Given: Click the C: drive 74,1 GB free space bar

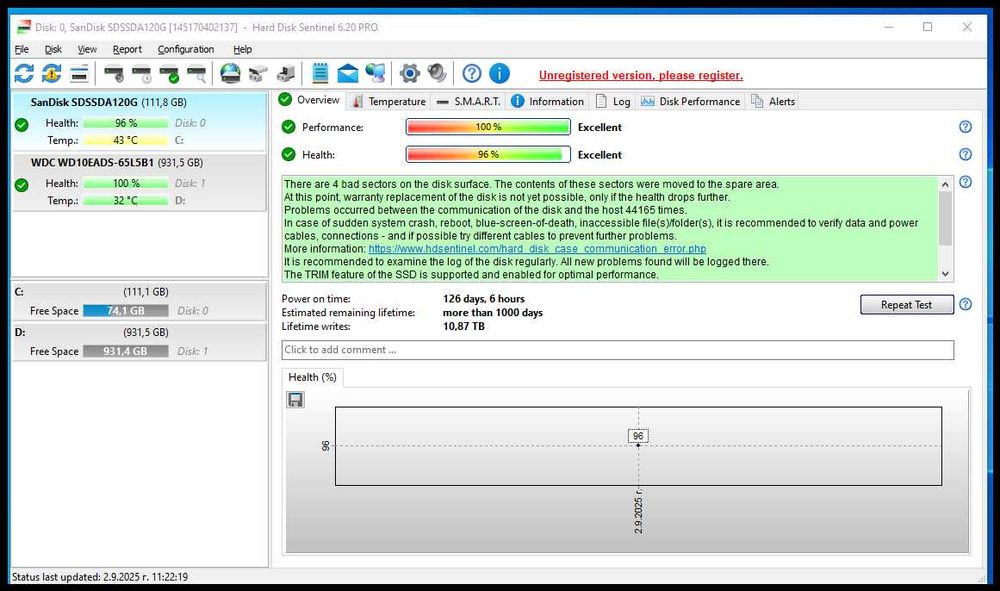Looking at the screenshot, I should 126,311.
